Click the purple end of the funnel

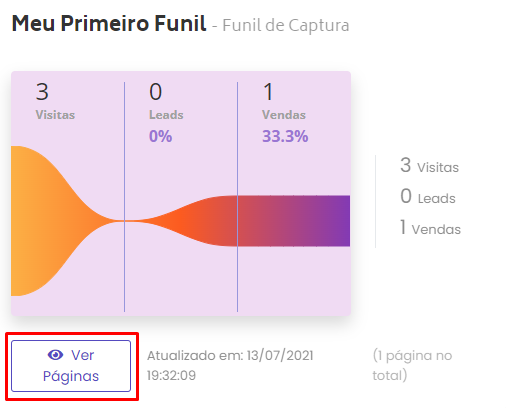pyautogui.click(x=330, y=221)
